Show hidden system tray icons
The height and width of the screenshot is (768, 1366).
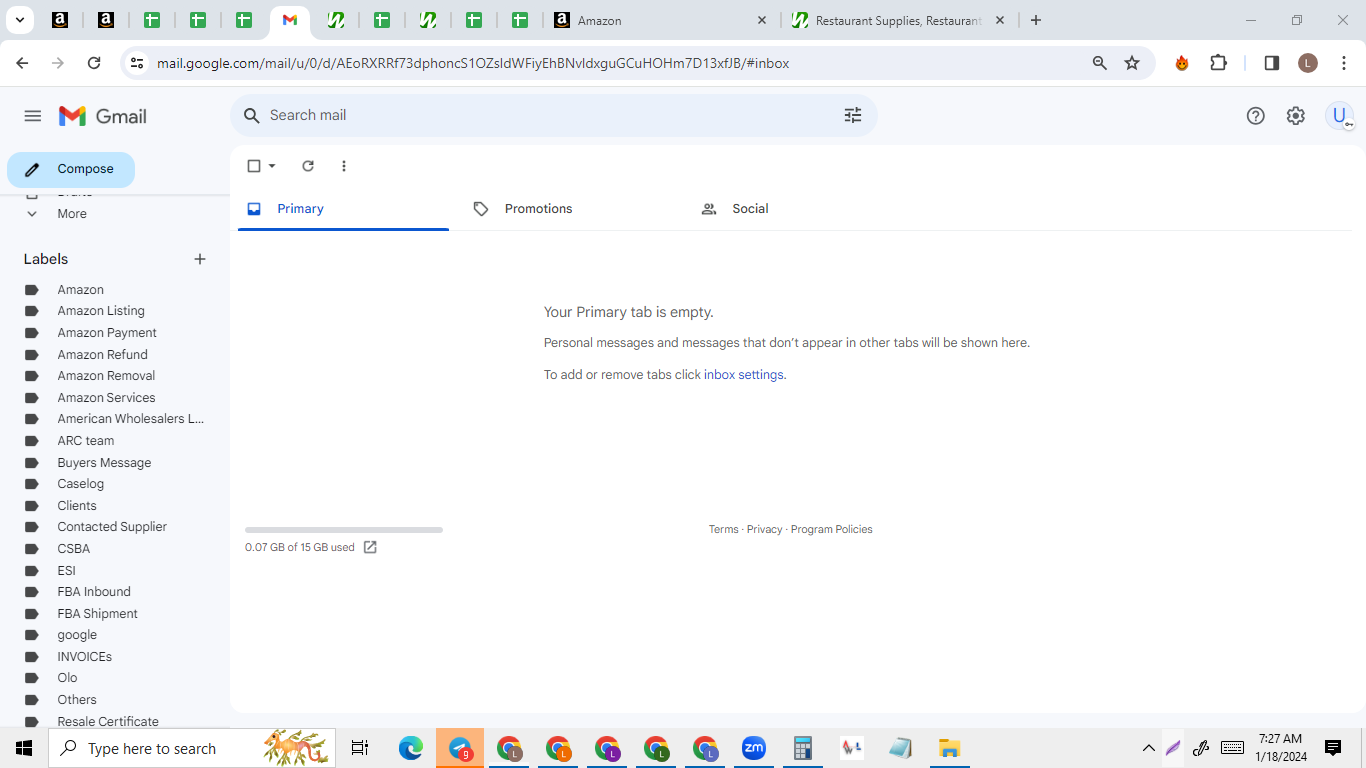pos(1149,748)
